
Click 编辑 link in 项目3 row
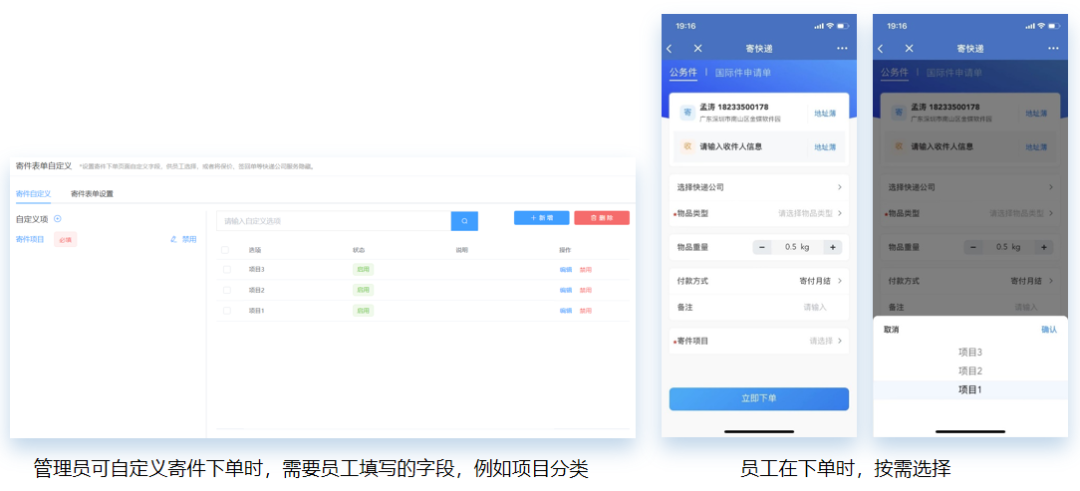566,270
